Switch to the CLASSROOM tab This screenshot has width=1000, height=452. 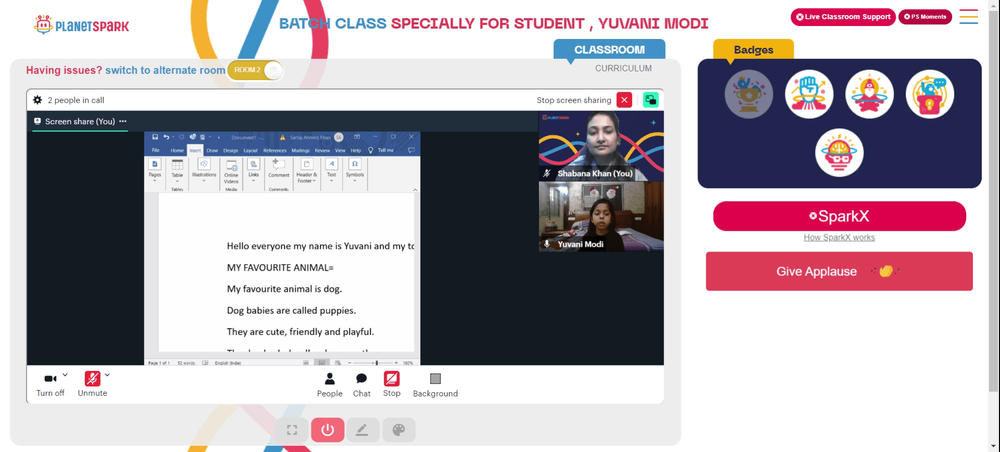pos(609,50)
